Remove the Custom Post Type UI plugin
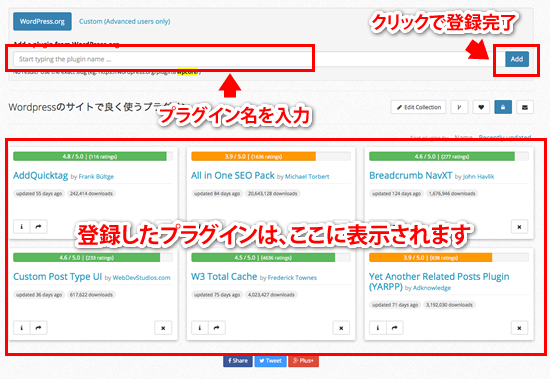The height and width of the screenshot is (379, 550). pos(163,328)
